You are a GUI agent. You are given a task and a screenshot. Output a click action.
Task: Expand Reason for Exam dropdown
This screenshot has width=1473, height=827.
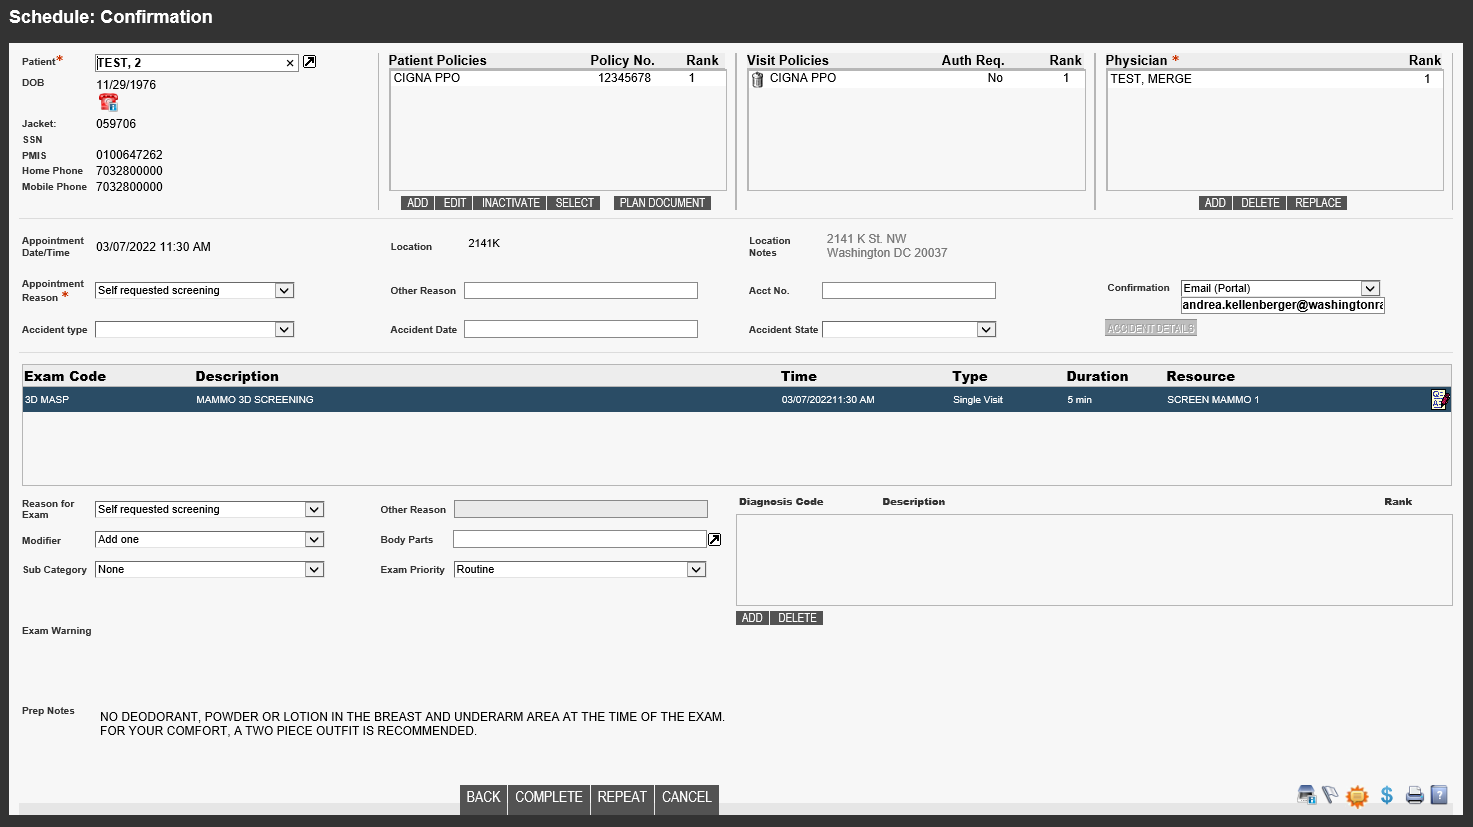point(314,509)
